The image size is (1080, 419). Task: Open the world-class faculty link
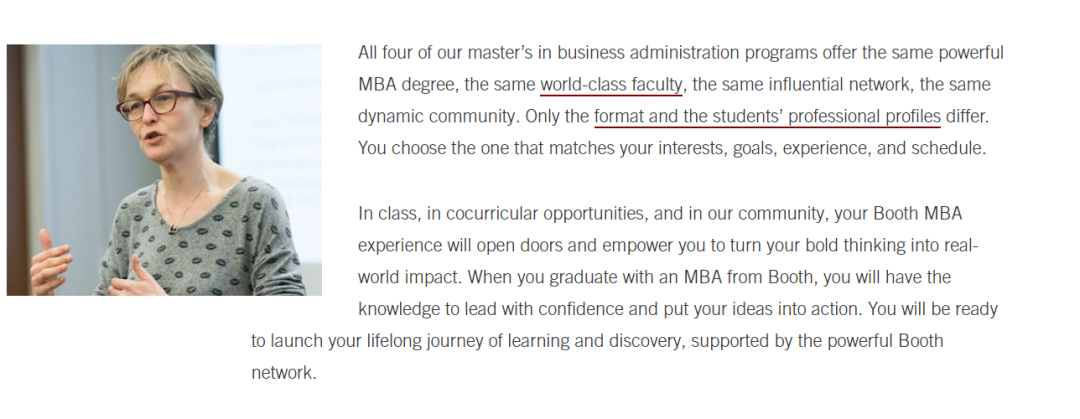coord(611,85)
